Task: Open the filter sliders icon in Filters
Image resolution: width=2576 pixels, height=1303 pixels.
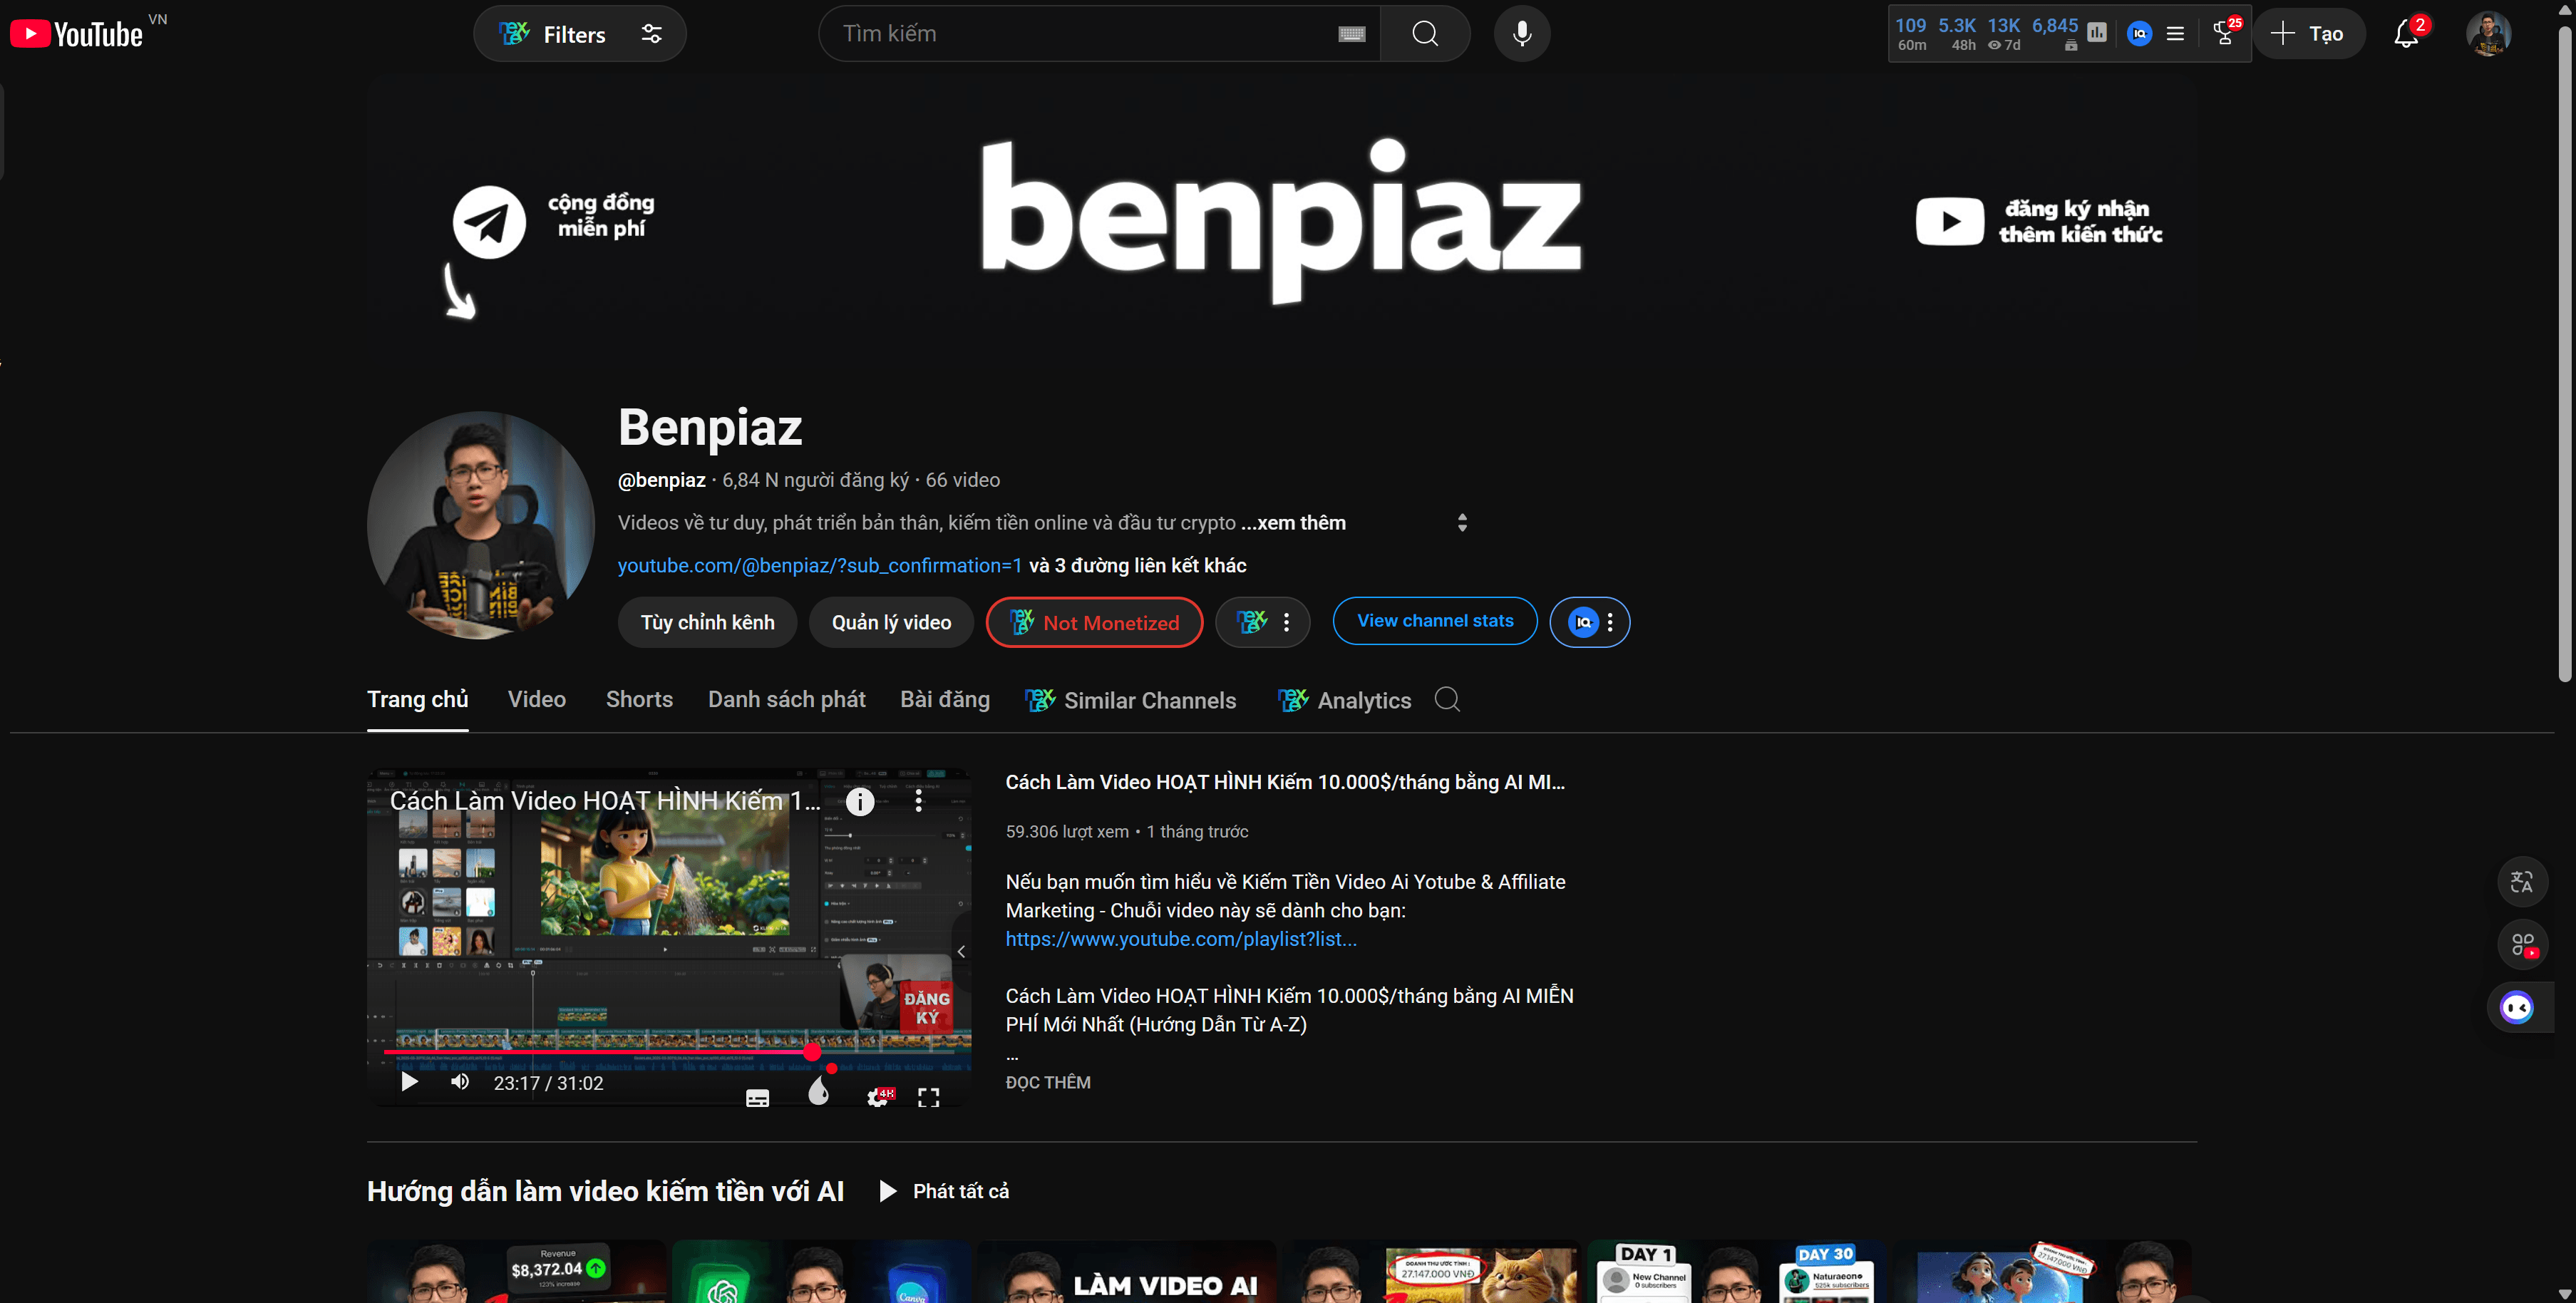Action: click(x=651, y=34)
